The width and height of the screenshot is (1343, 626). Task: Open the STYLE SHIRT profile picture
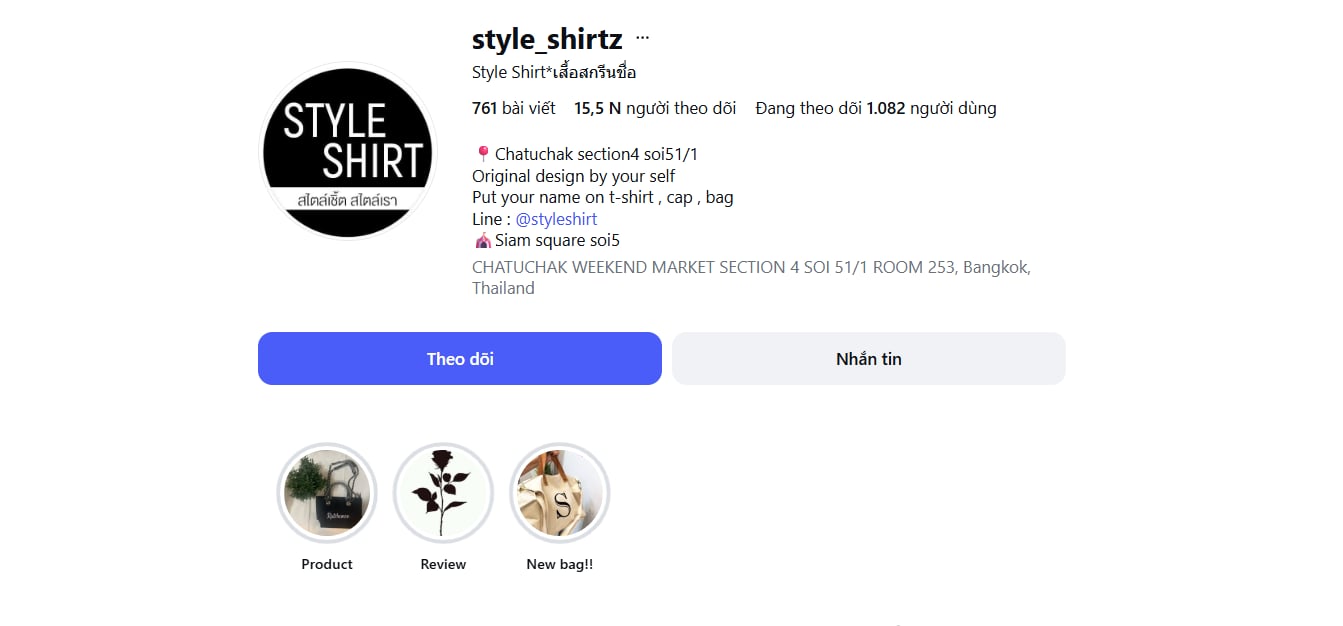click(347, 152)
